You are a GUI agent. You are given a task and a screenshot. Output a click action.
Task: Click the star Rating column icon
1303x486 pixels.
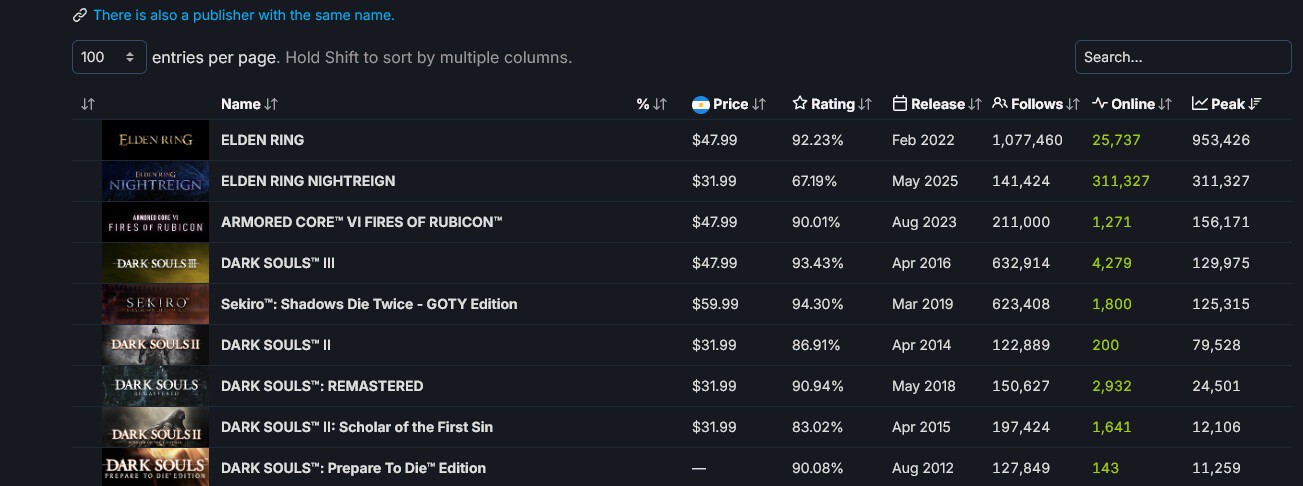tap(800, 104)
